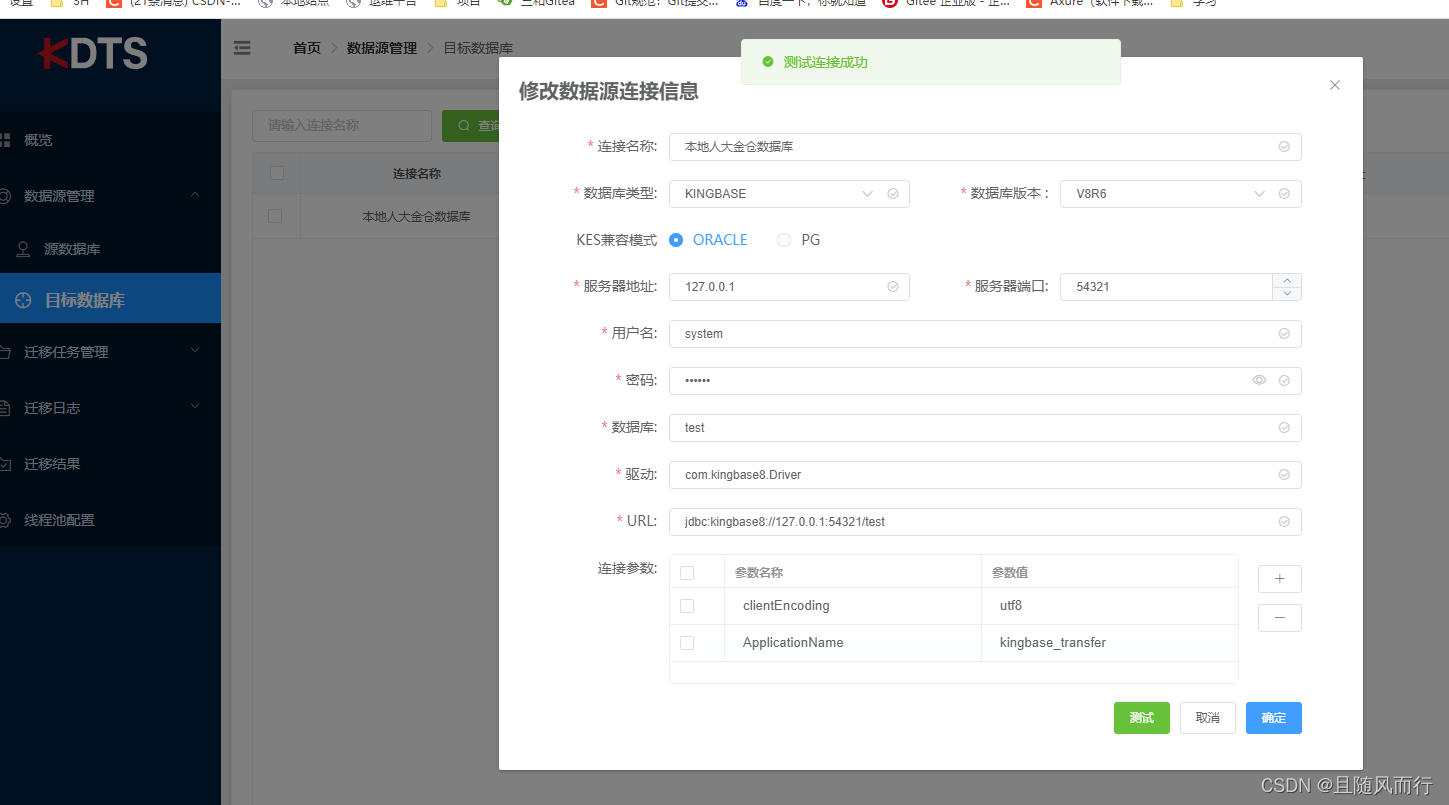
Task: Open 概览 in the sidebar
Action: pyautogui.click(x=38, y=140)
